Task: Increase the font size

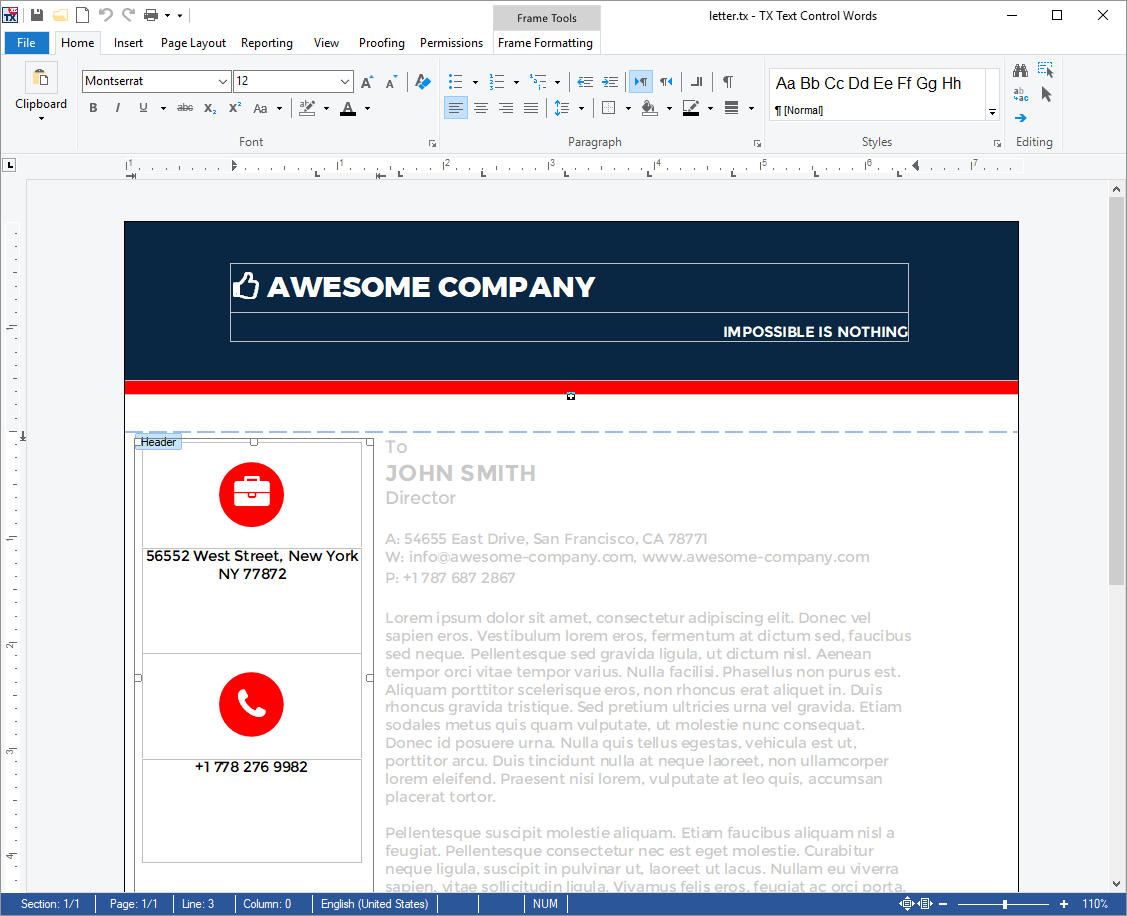Action: coord(367,82)
